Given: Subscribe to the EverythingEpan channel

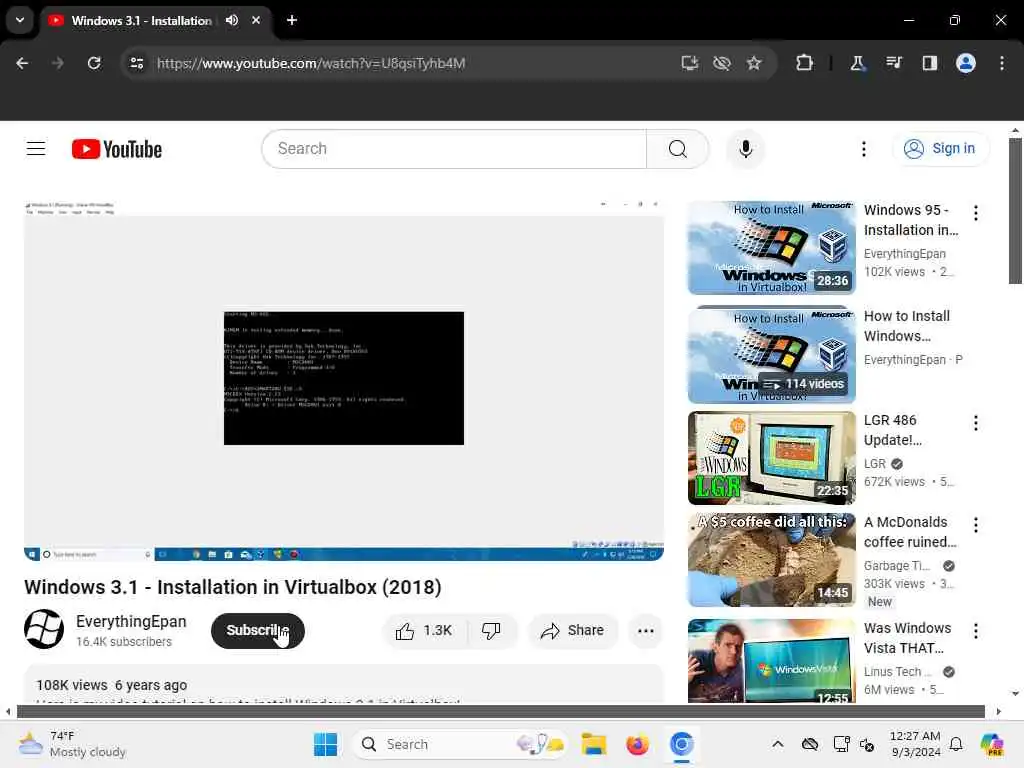Looking at the screenshot, I should click(x=257, y=631).
